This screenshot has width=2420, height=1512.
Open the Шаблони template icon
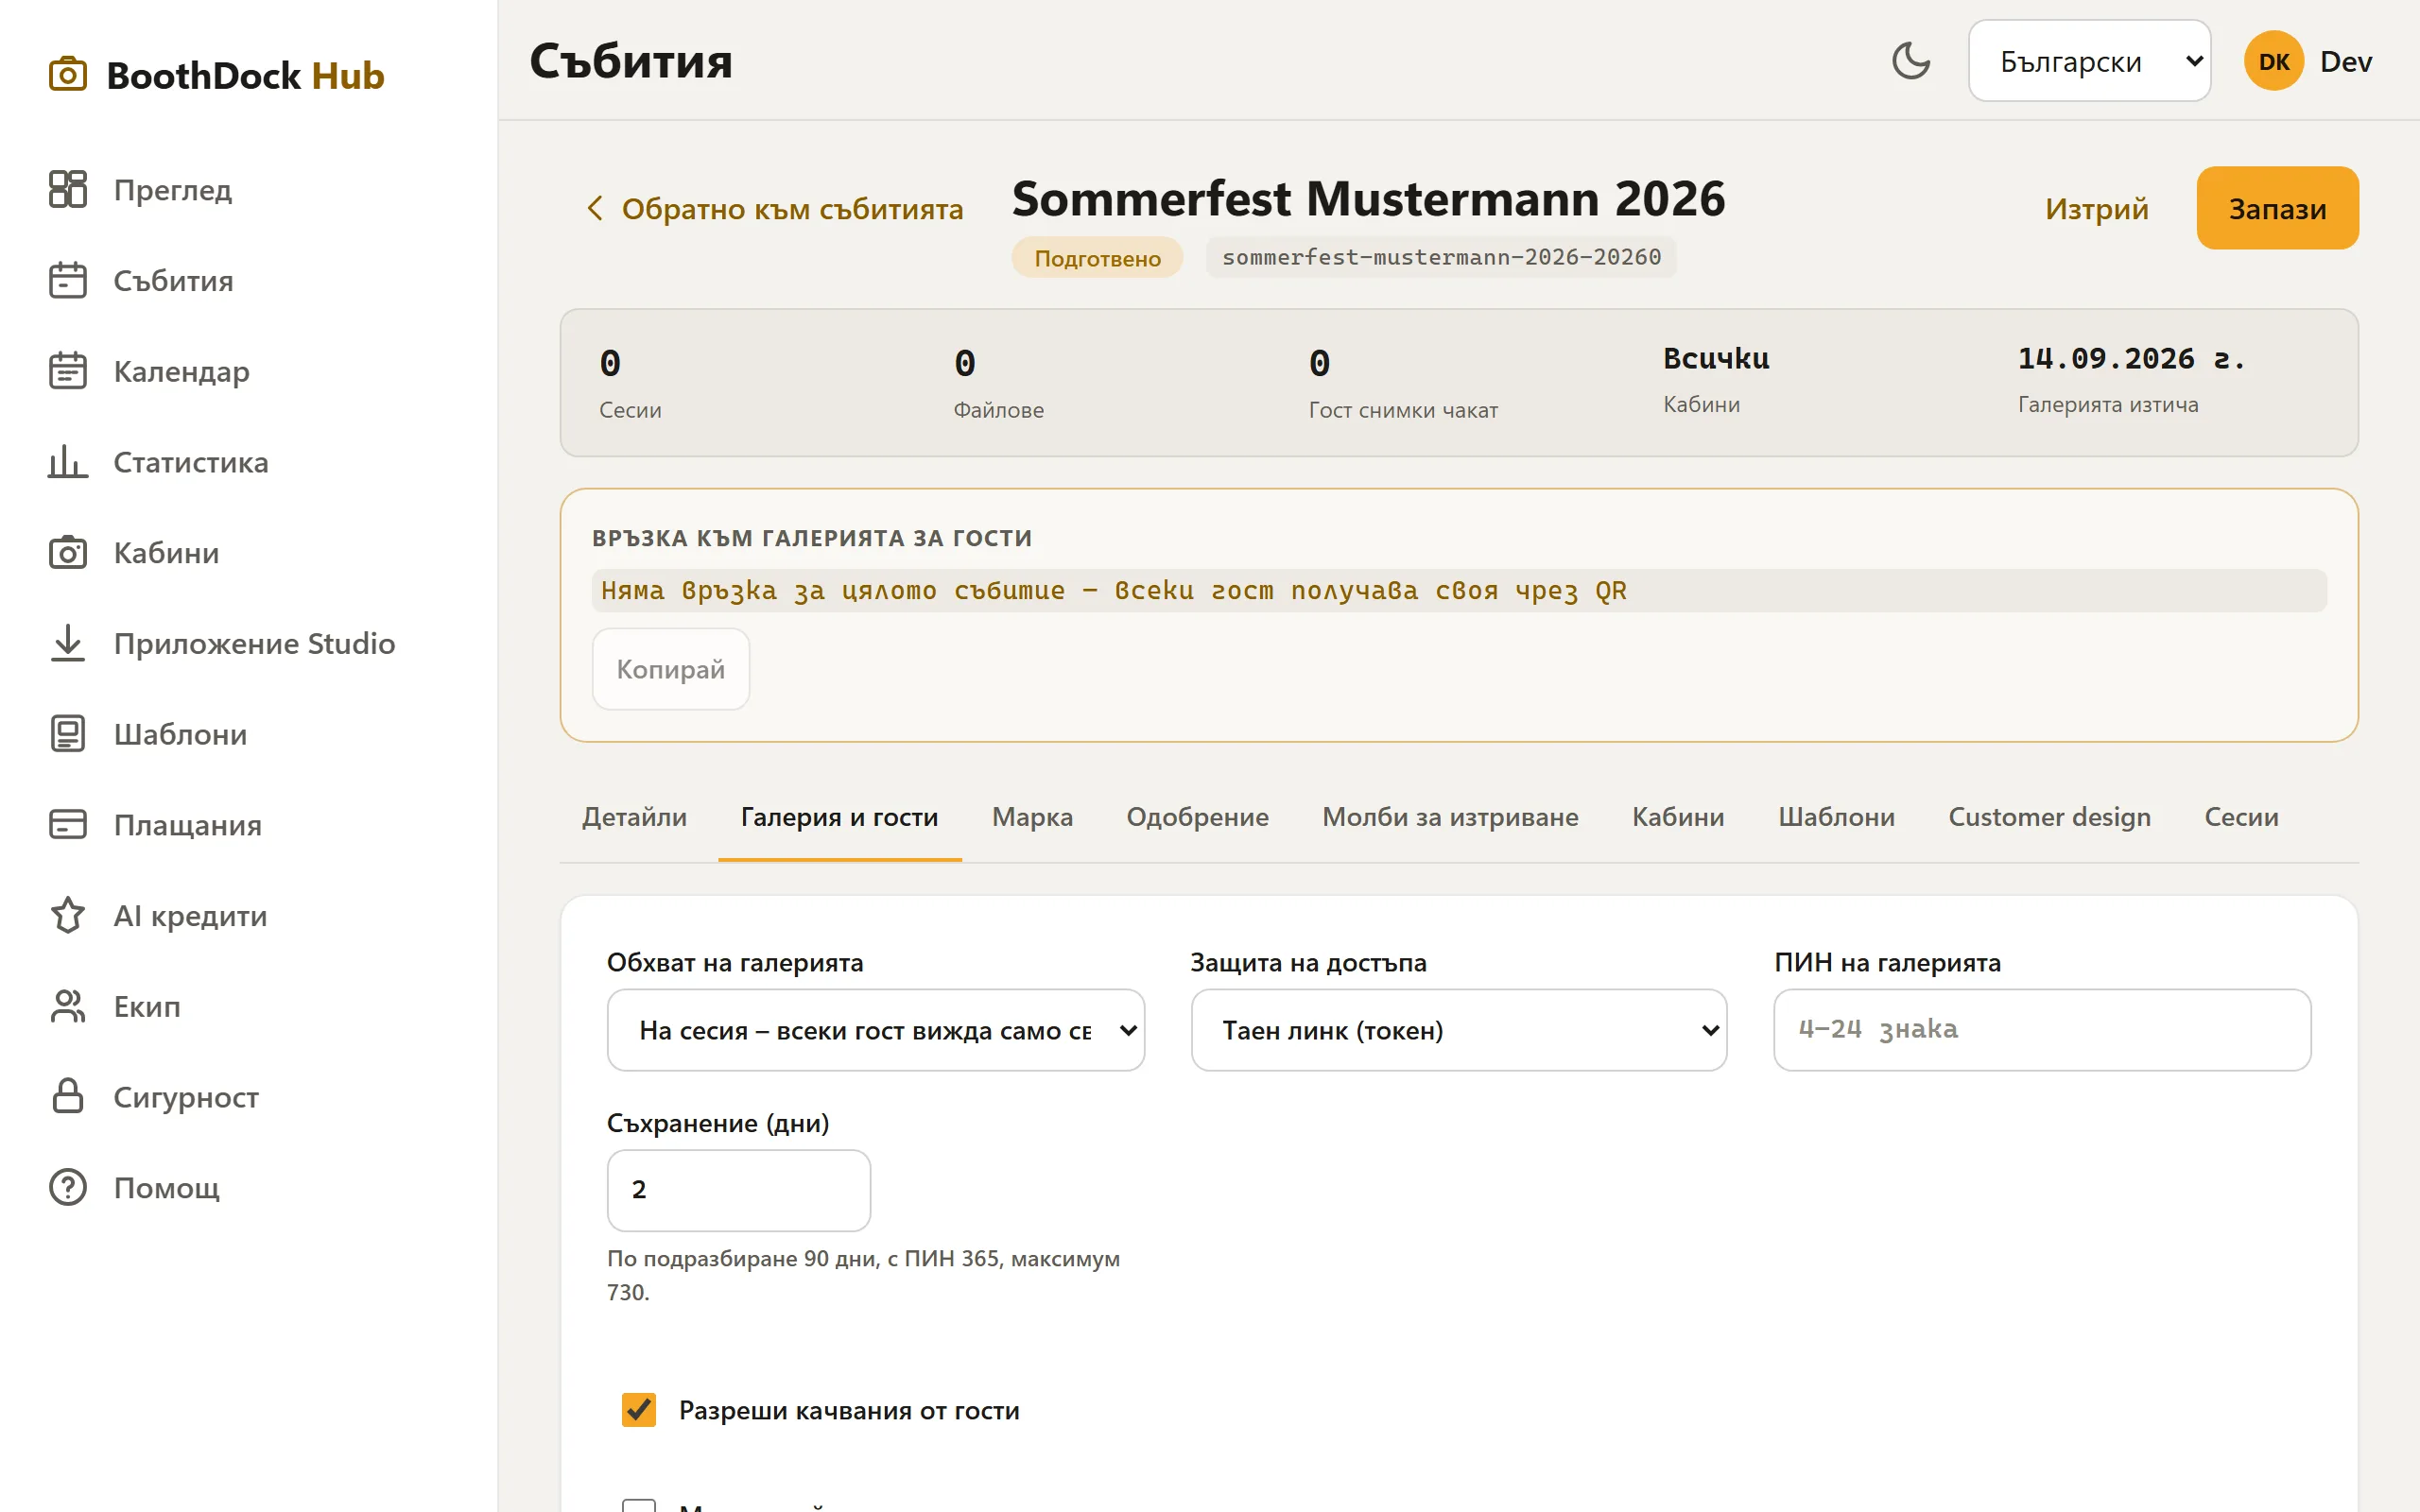[x=68, y=734]
